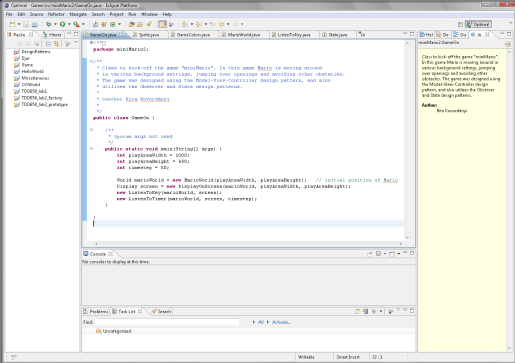
Task: Click the New file toolbar icon
Action: [x=12, y=24]
